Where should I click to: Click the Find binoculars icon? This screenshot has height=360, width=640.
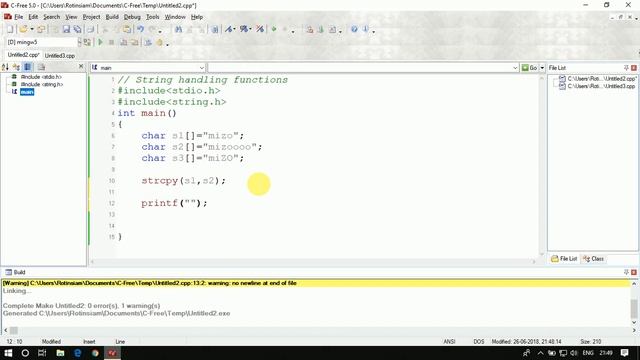(x=178, y=29)
